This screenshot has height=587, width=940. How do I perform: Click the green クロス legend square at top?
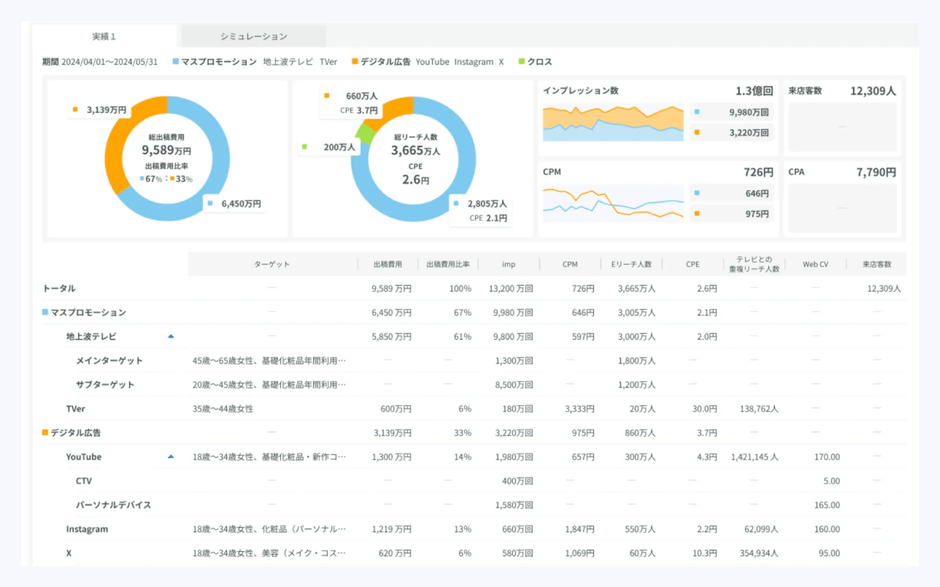(x=522, y=62)
